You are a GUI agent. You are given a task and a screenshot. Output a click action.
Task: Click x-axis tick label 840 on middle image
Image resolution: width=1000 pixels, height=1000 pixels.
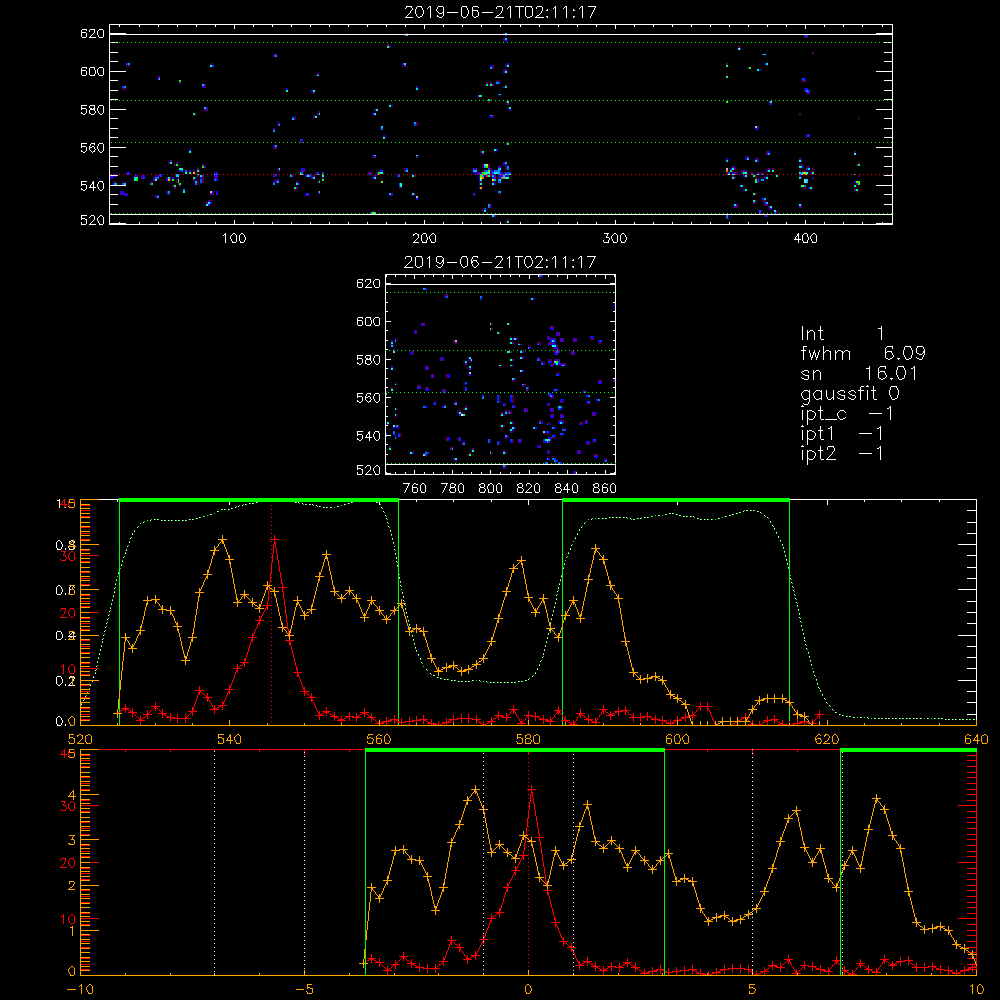point(566,489)
